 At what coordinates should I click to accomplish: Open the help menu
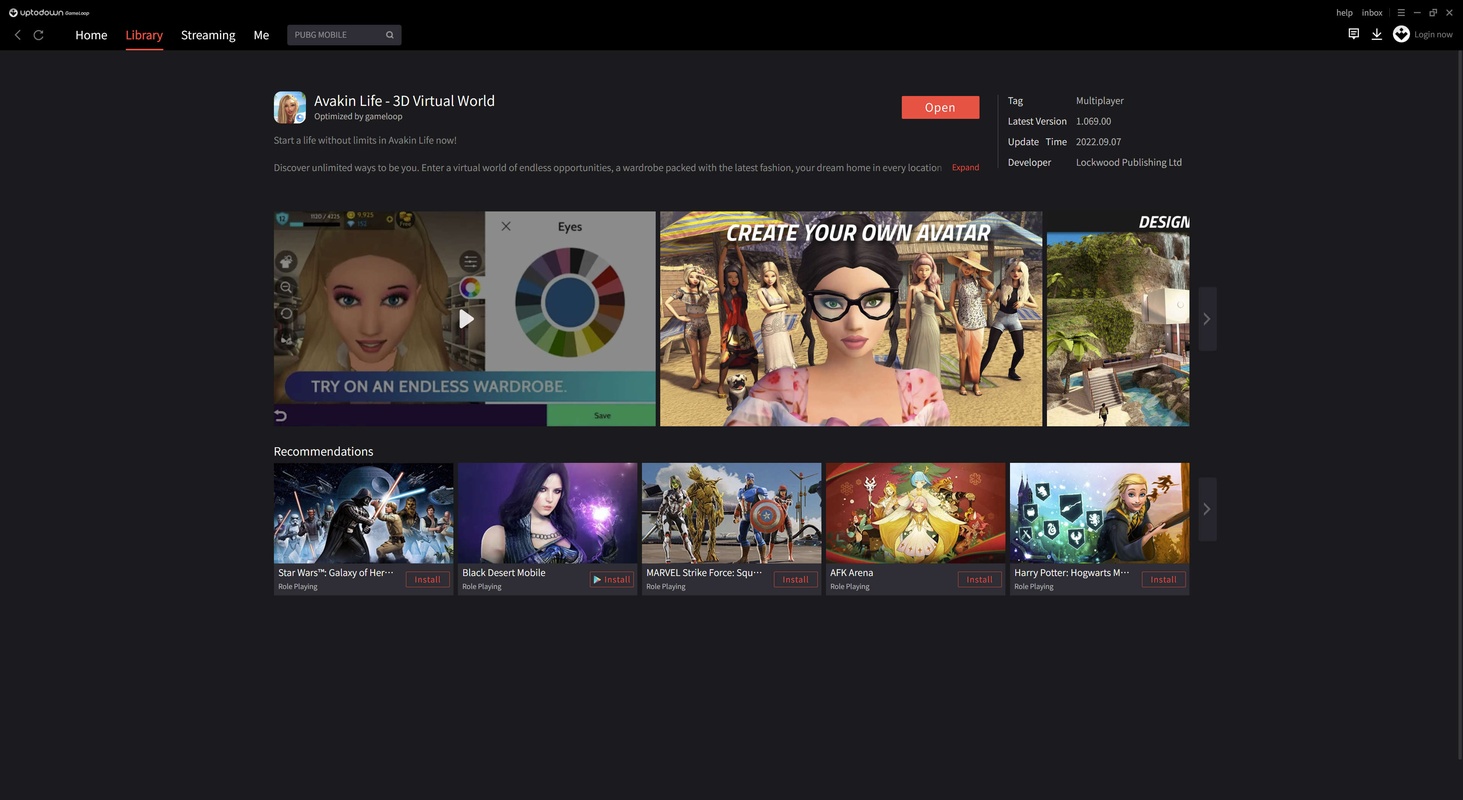tap(1344, 13)
